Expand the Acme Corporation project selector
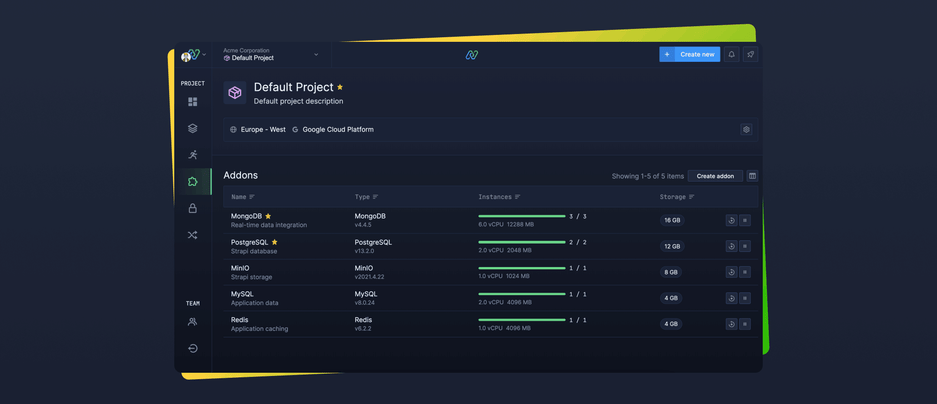 click(x=271, y=54)
